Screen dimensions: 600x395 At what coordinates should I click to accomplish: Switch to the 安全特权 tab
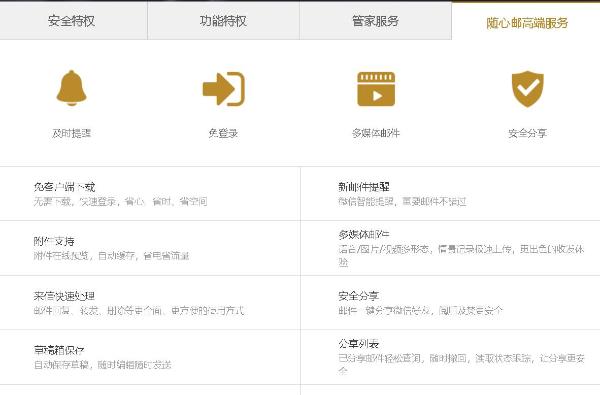(72, 21)
